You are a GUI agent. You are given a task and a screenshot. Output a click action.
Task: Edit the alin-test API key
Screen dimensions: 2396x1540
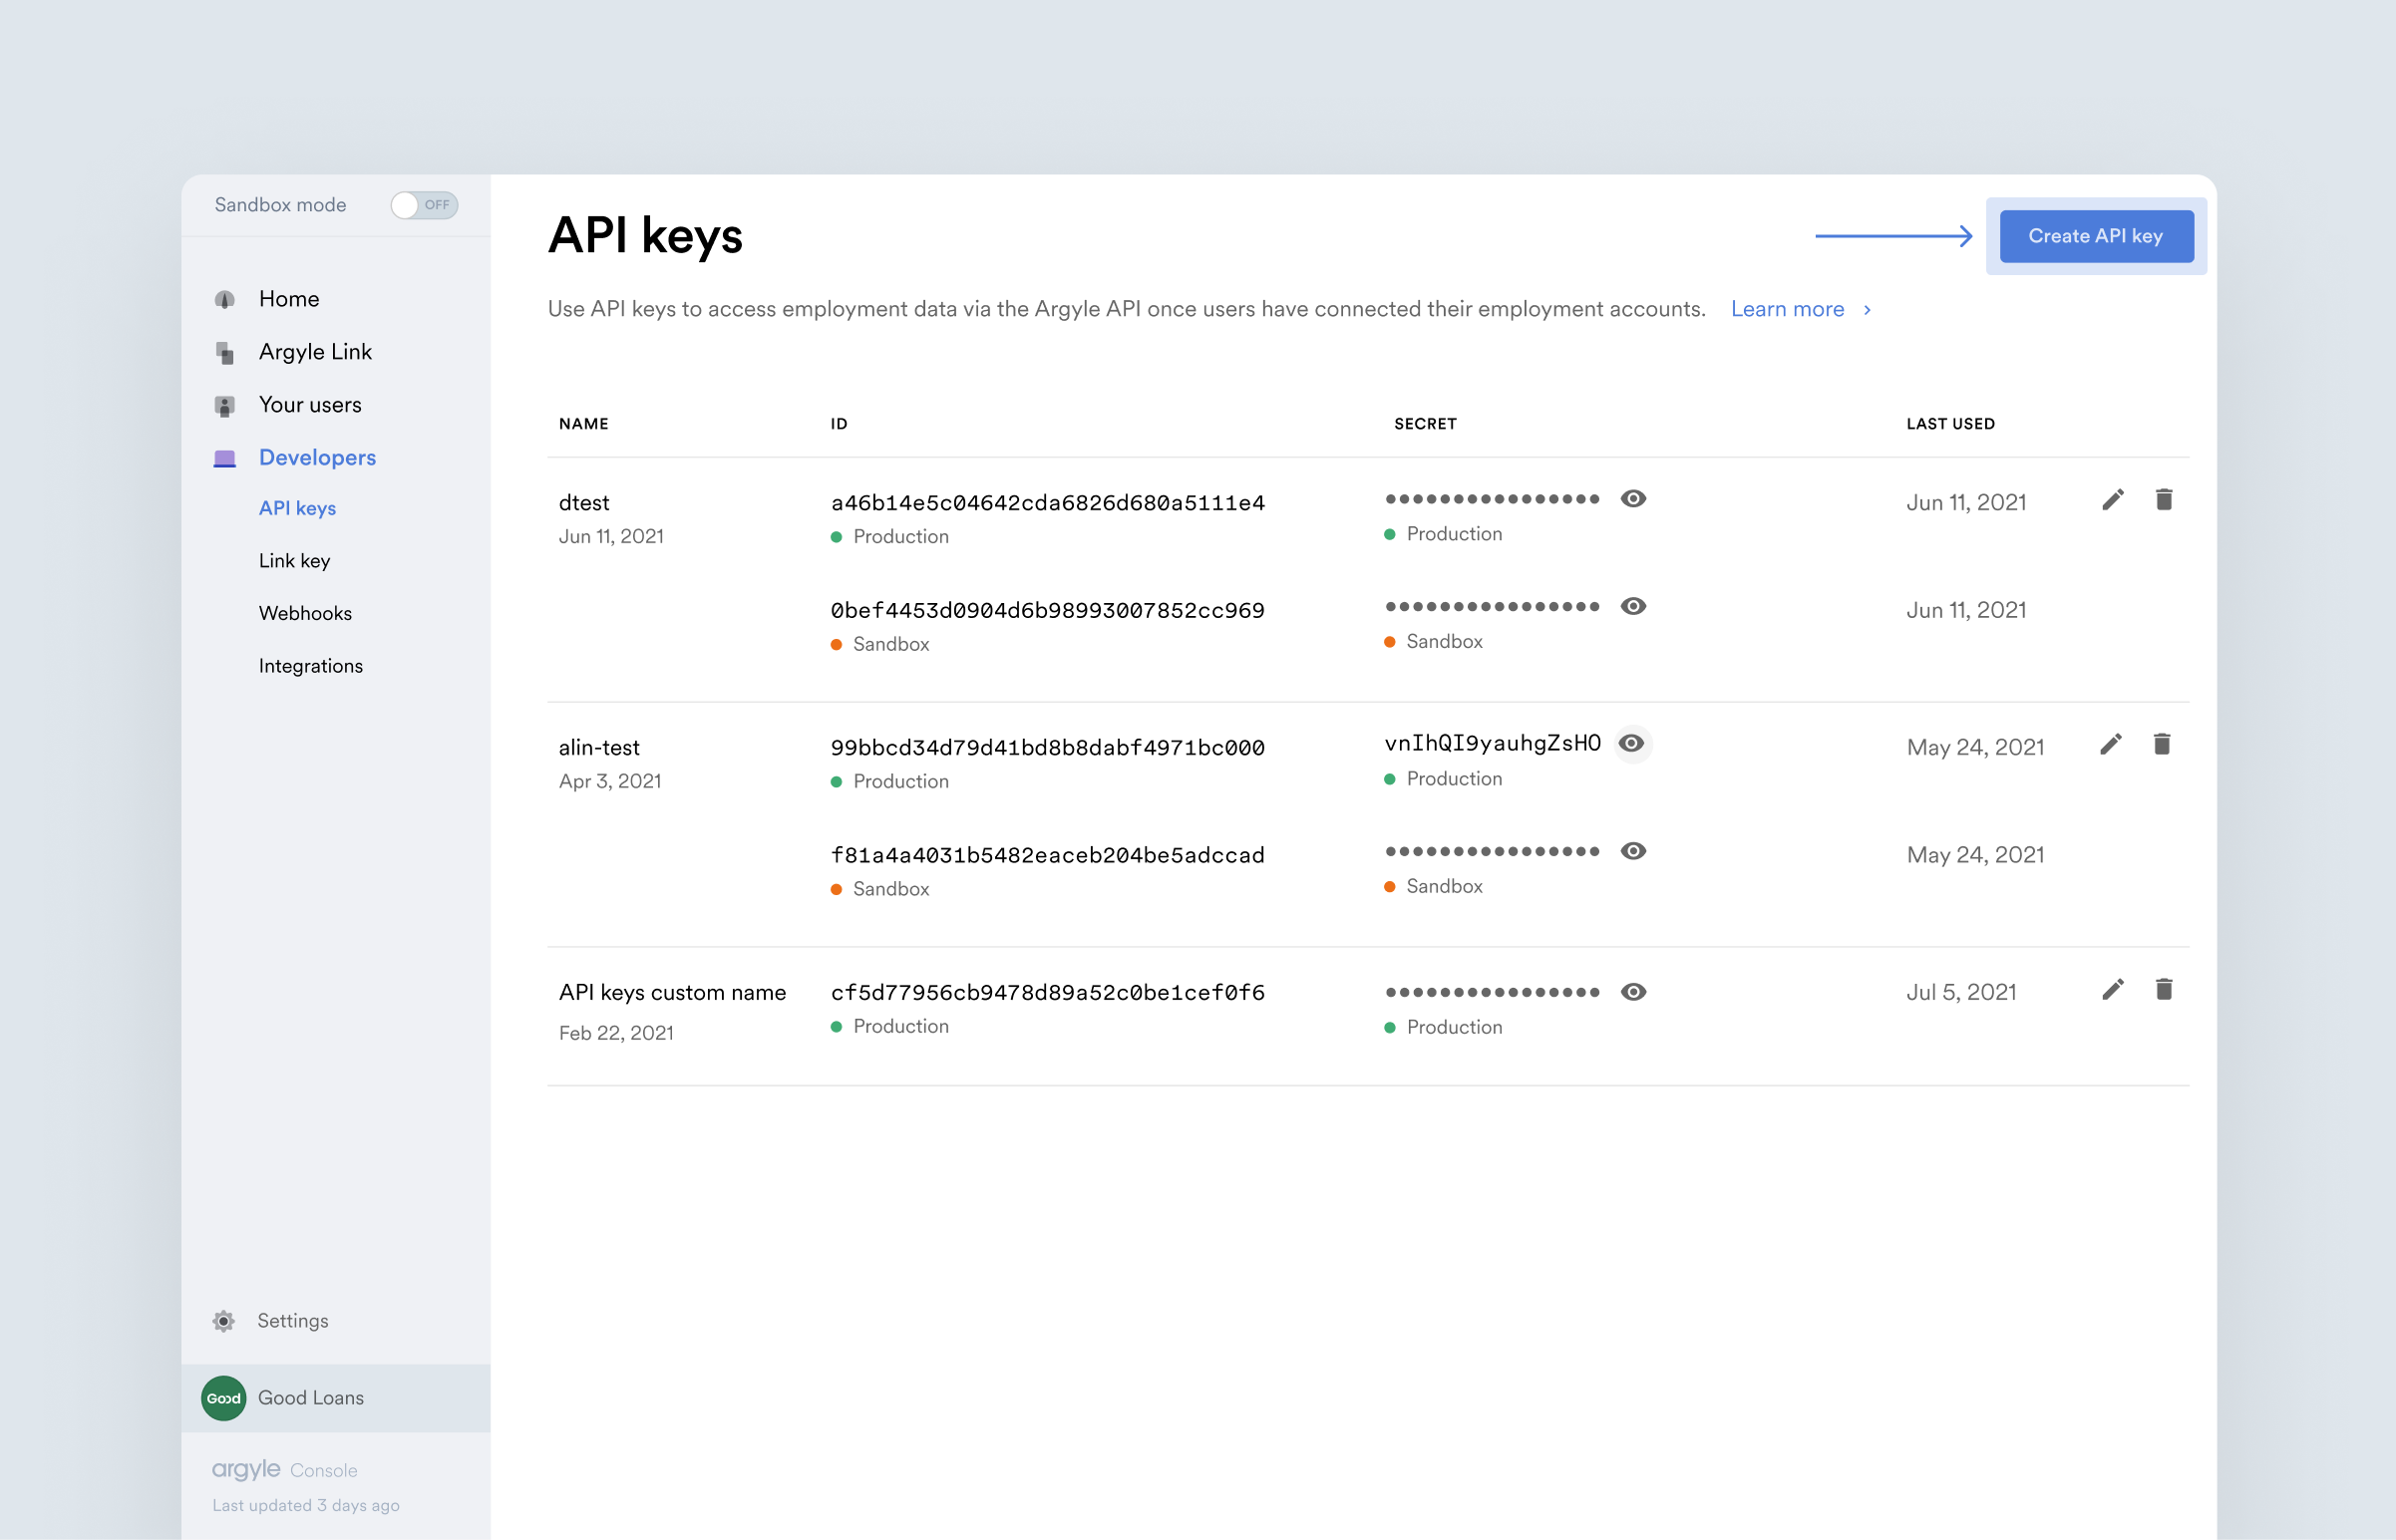click(2110, 745)
